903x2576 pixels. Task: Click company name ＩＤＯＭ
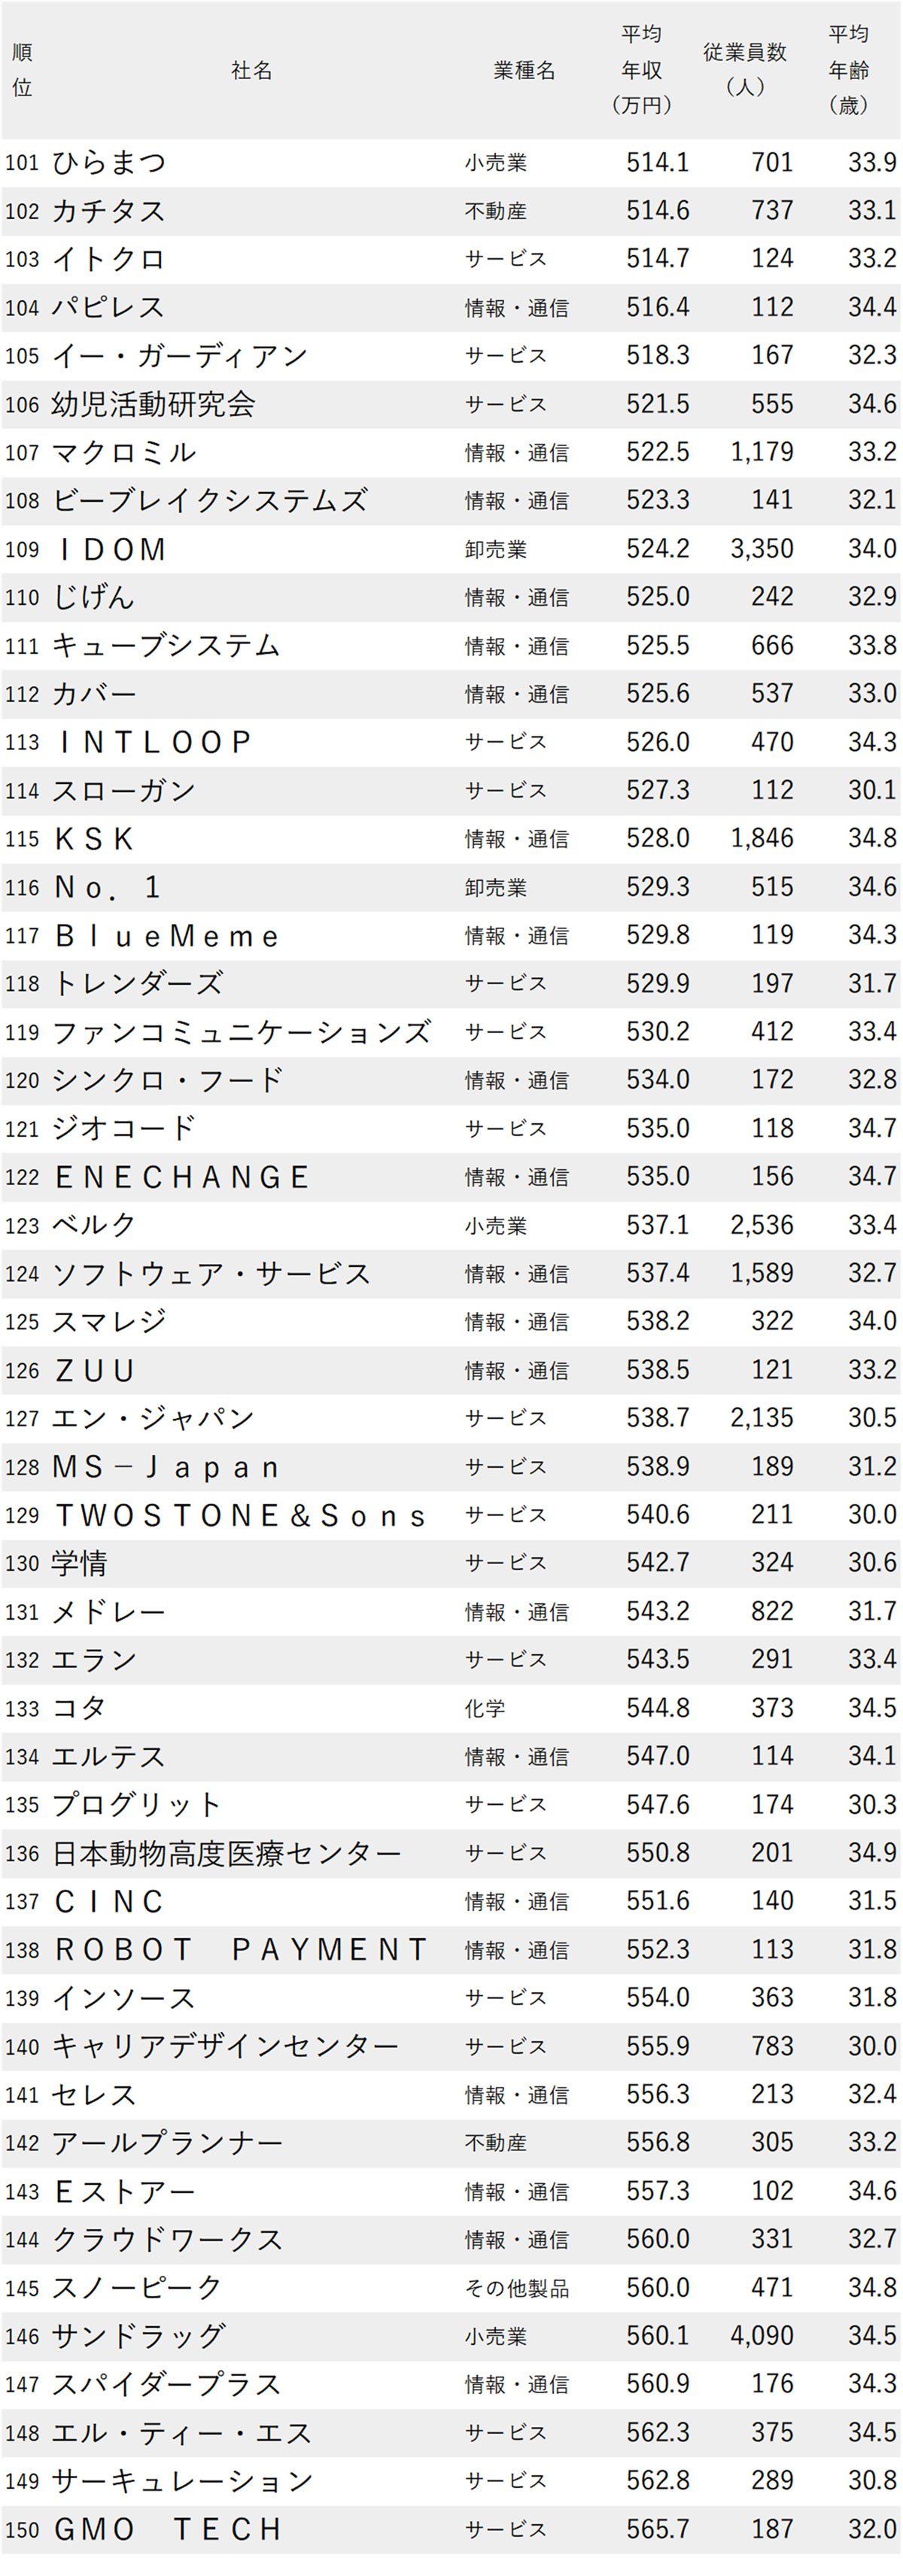(x=110, y=549)
